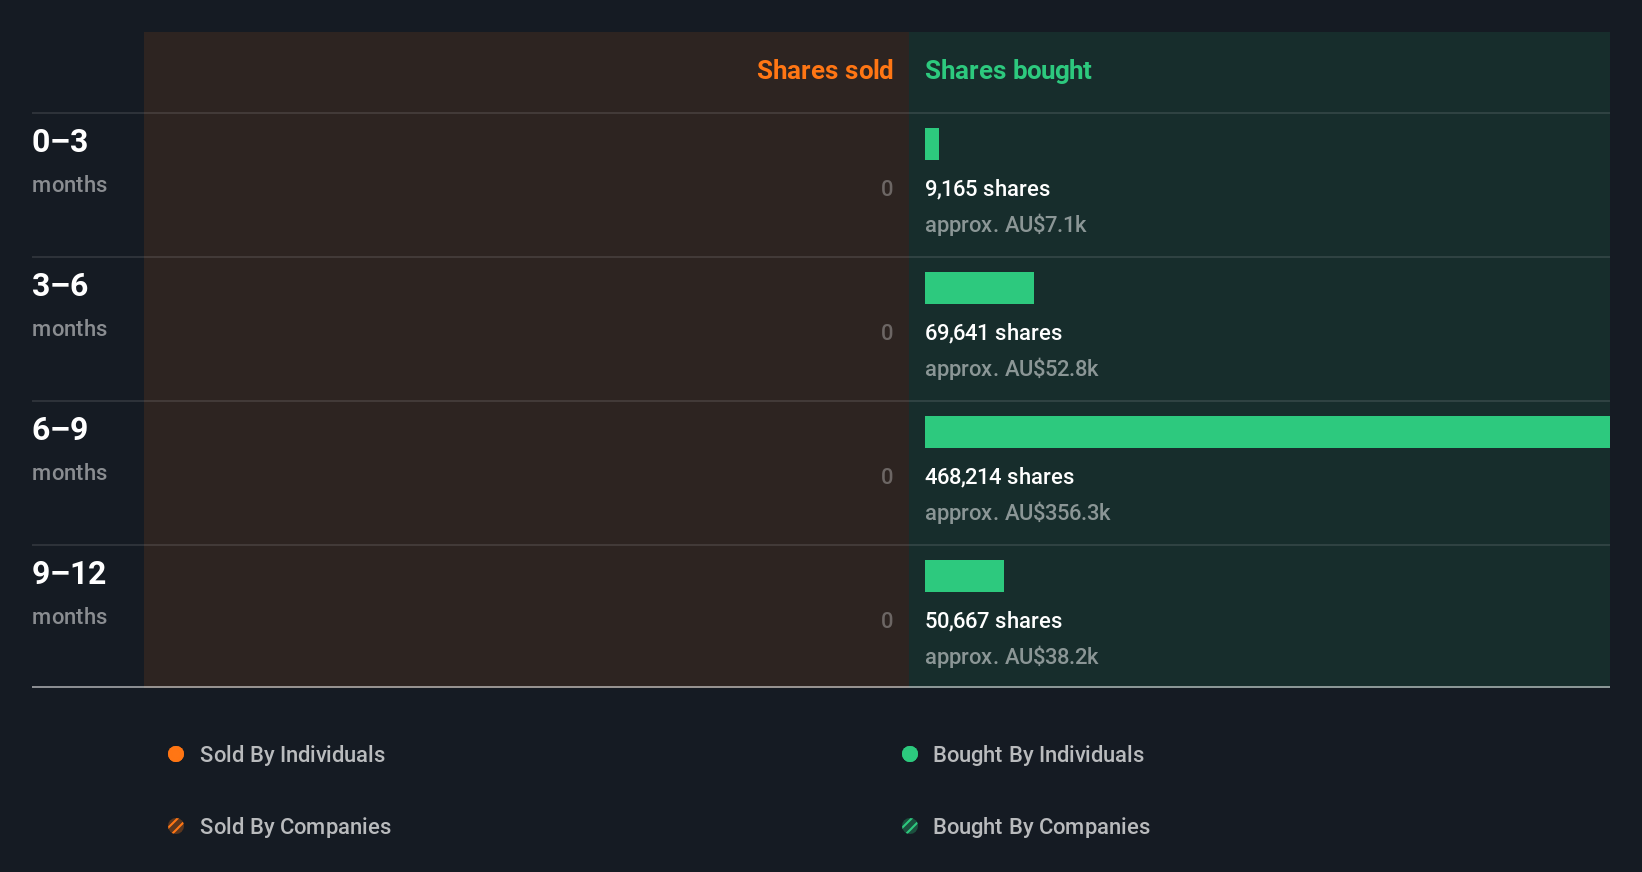Click the green bar for 9–12 months

[964, 576]
